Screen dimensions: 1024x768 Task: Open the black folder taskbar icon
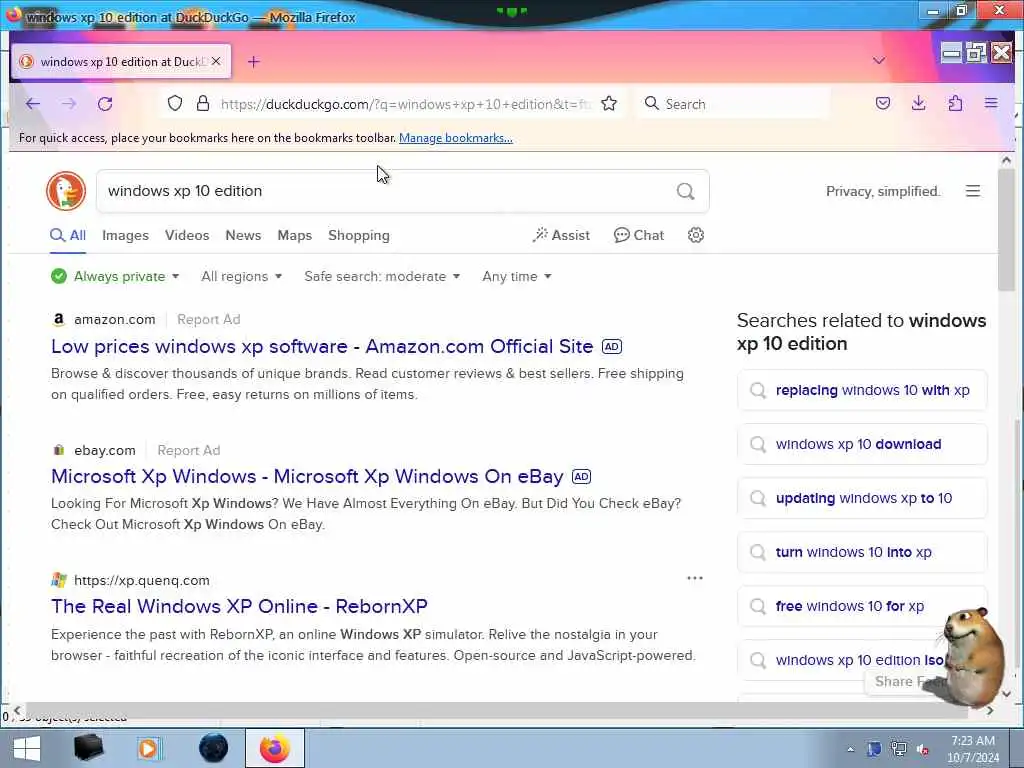[x=88, y=748]
